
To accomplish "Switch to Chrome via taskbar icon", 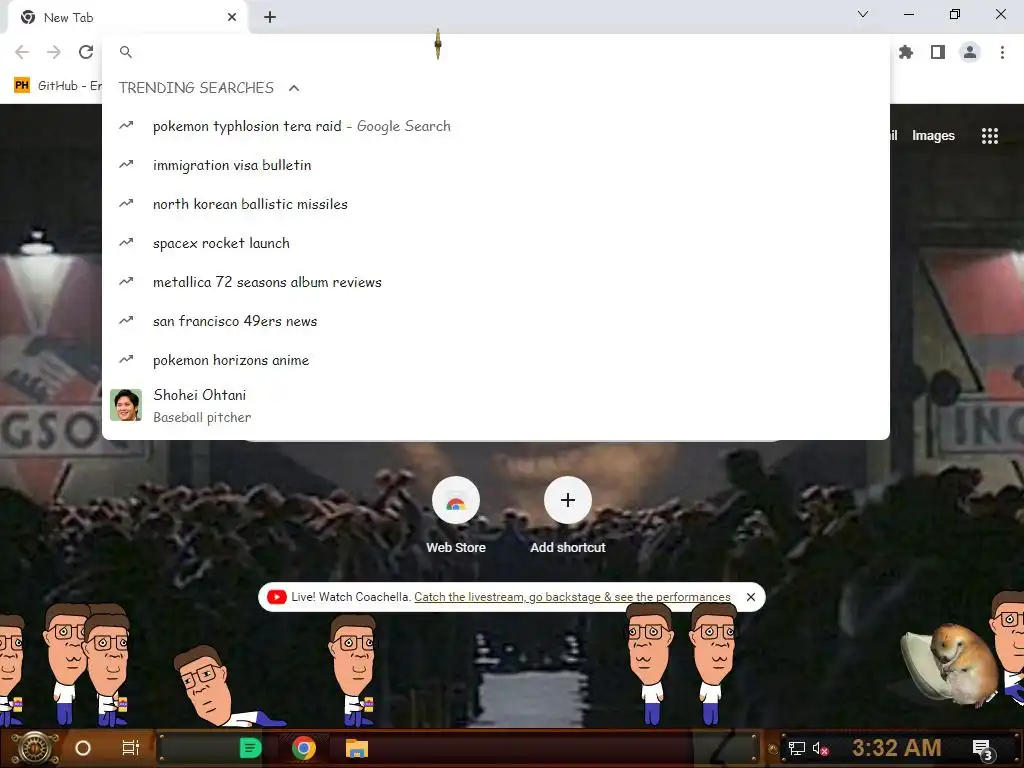I will [x=303, y=748].
